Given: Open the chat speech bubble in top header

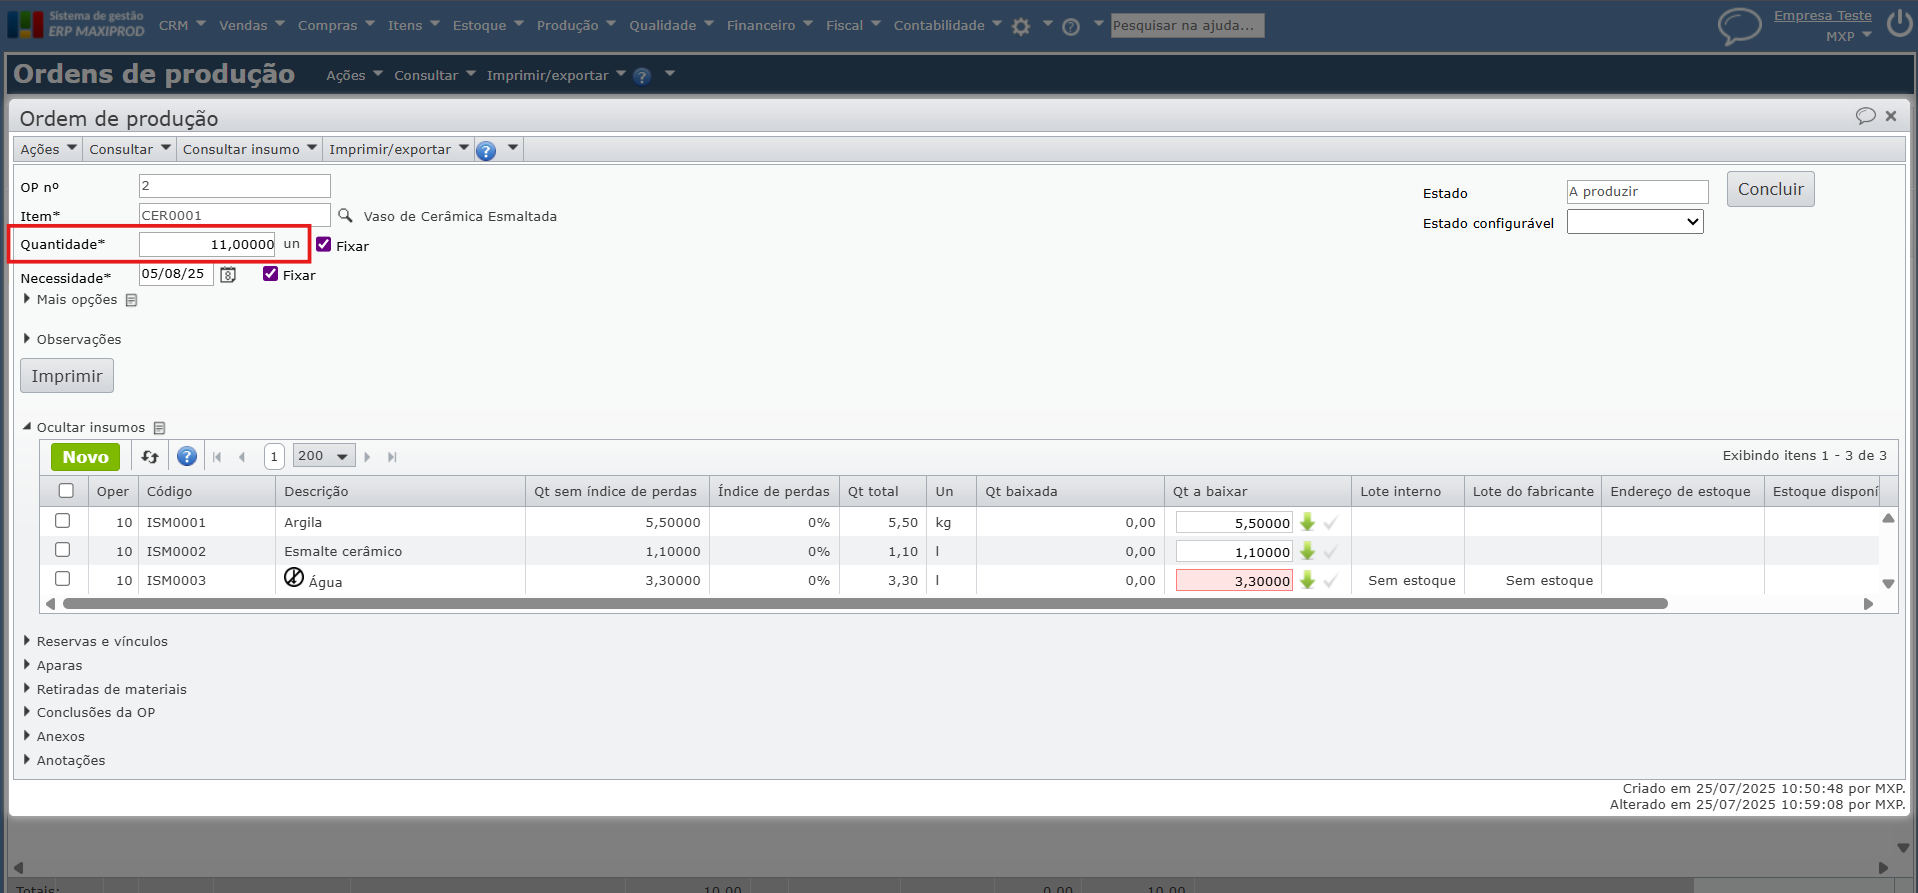Looking at the screenshot, I should [1739, 26].
